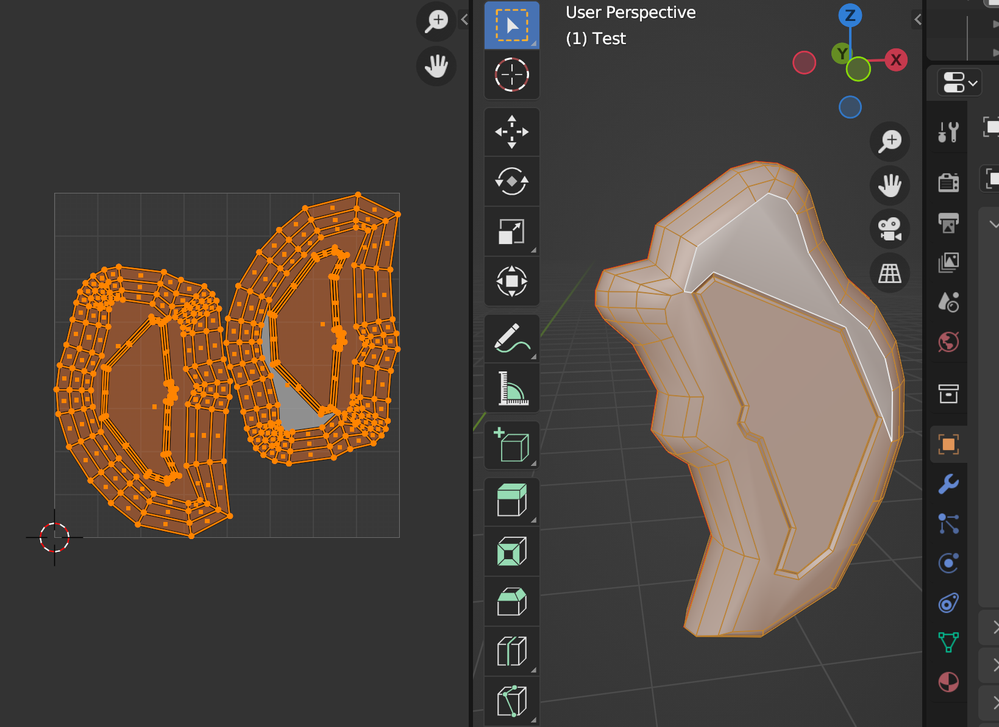
Task: Pick the Bevel tool
Action: click(511, 601)
